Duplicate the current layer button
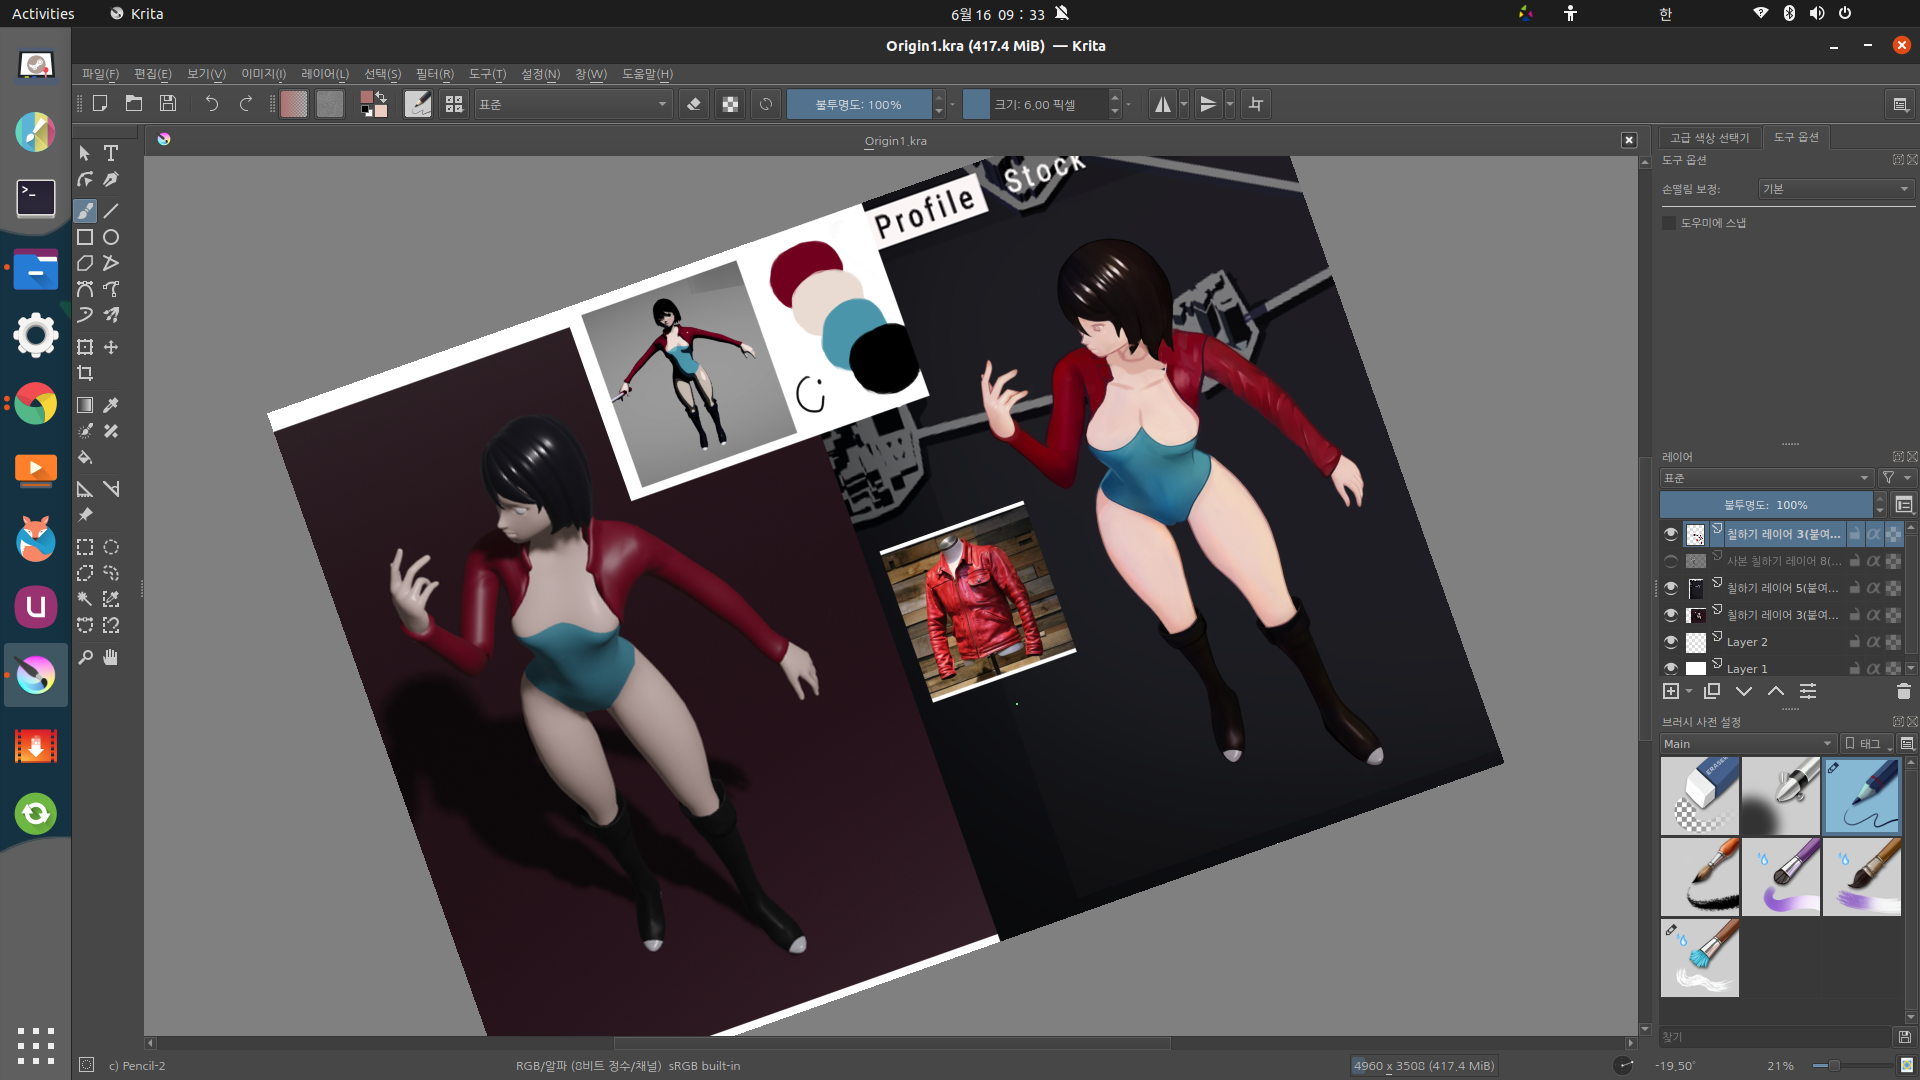The width and height of the screenshot is (1920, 1080). (x=1712, y=692)
